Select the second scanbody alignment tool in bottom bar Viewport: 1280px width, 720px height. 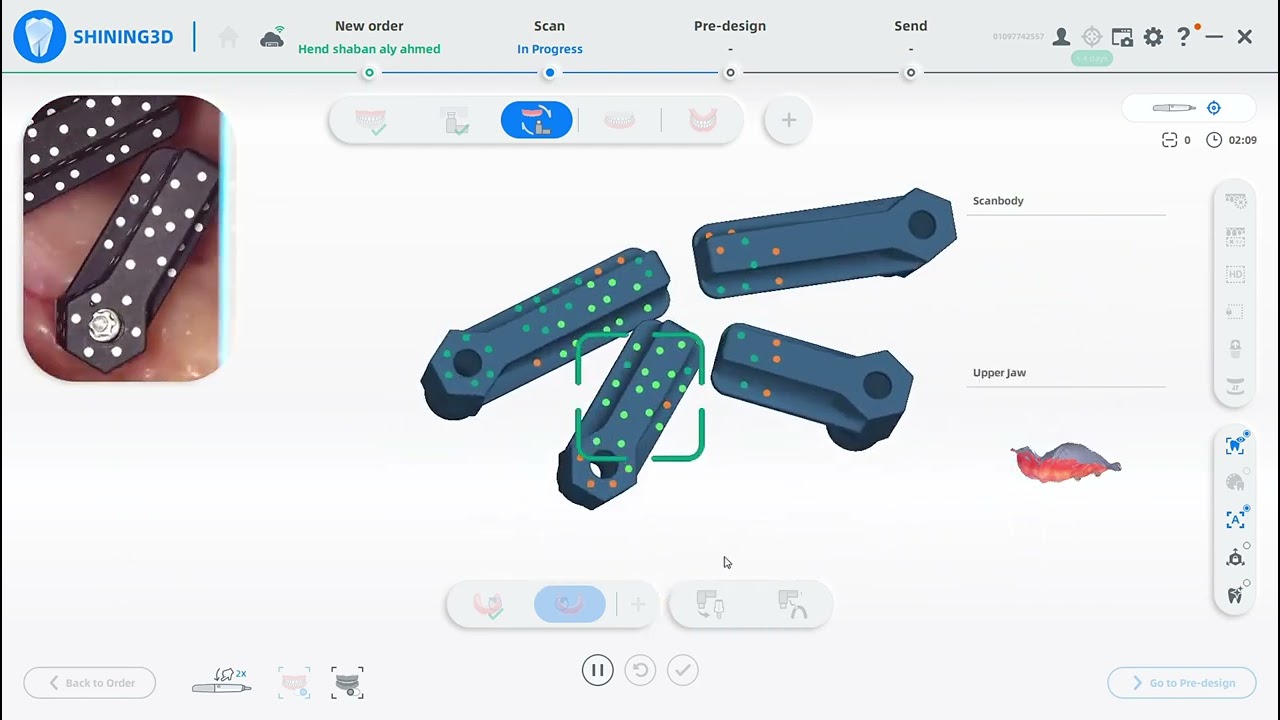tap(791, 605)
